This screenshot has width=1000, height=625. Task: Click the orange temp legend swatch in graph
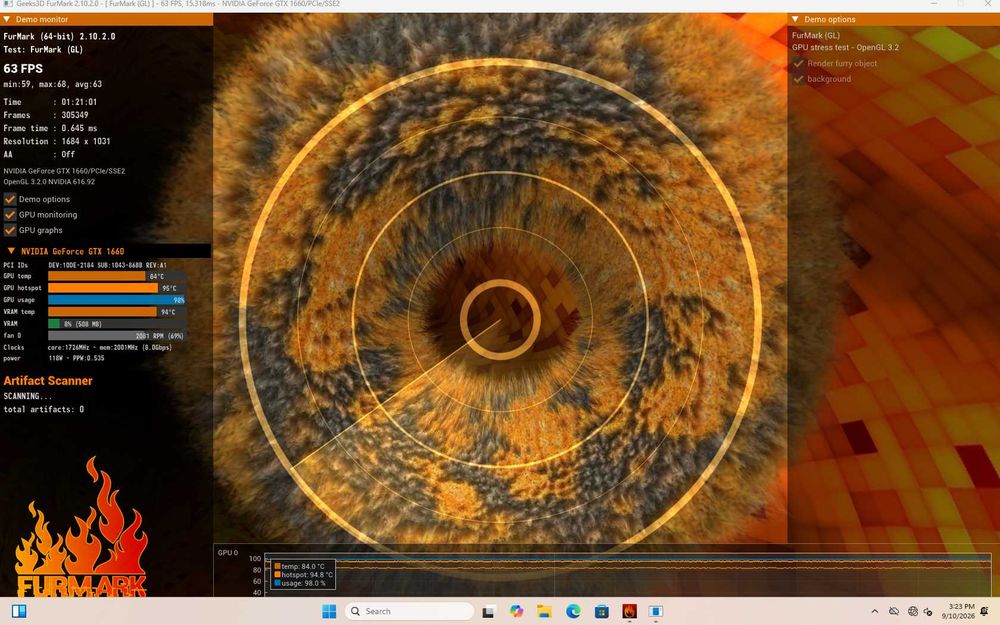tap(277, 566)
